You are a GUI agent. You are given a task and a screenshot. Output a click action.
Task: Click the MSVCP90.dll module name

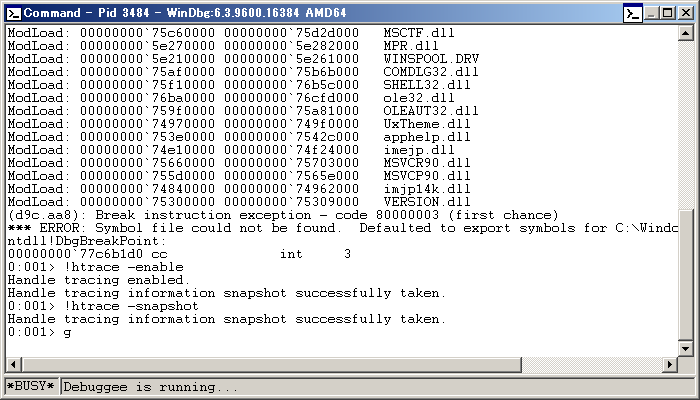tap(427, 175)
